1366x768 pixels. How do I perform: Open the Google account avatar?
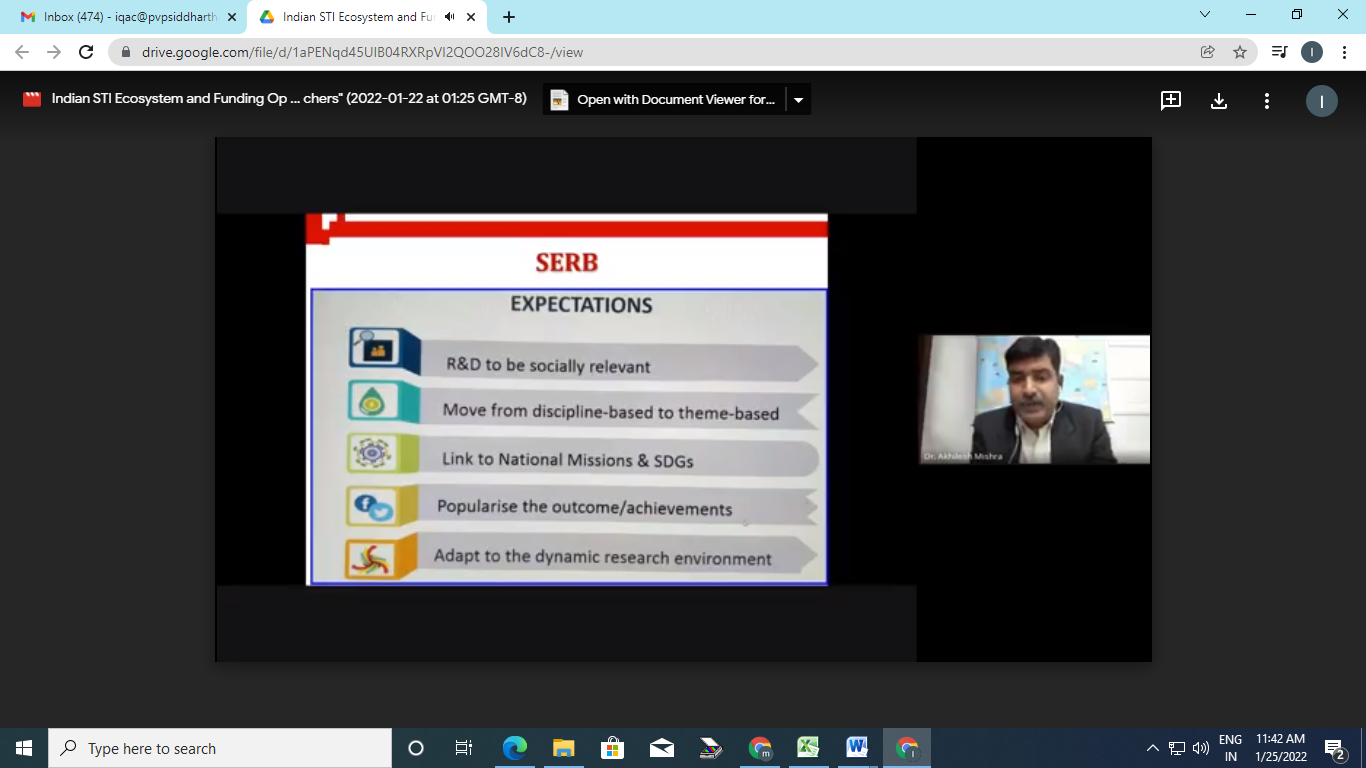point(1322,101)
